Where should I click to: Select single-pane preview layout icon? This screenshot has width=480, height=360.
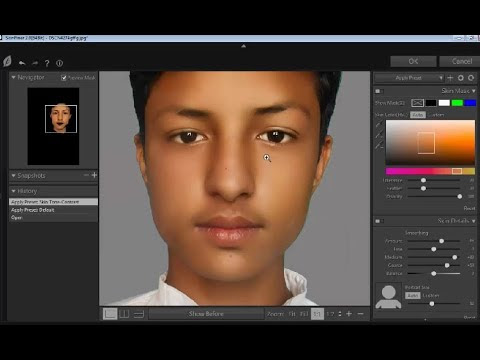click(110, 314)
